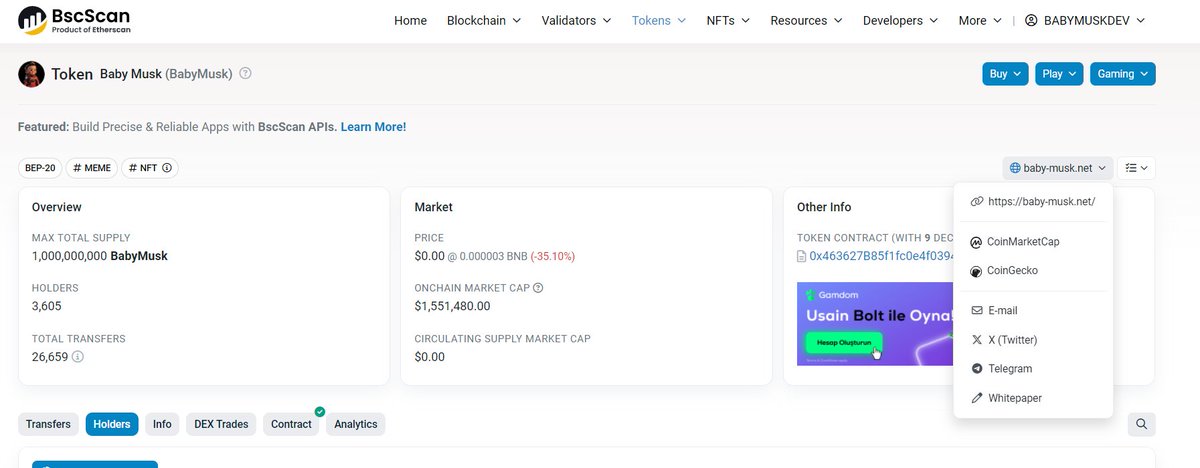The width and height of the screenshot is (1200, 468).
Task: Click the globe icon on baby-musk.net button
Action: (x=1016, y=168)
